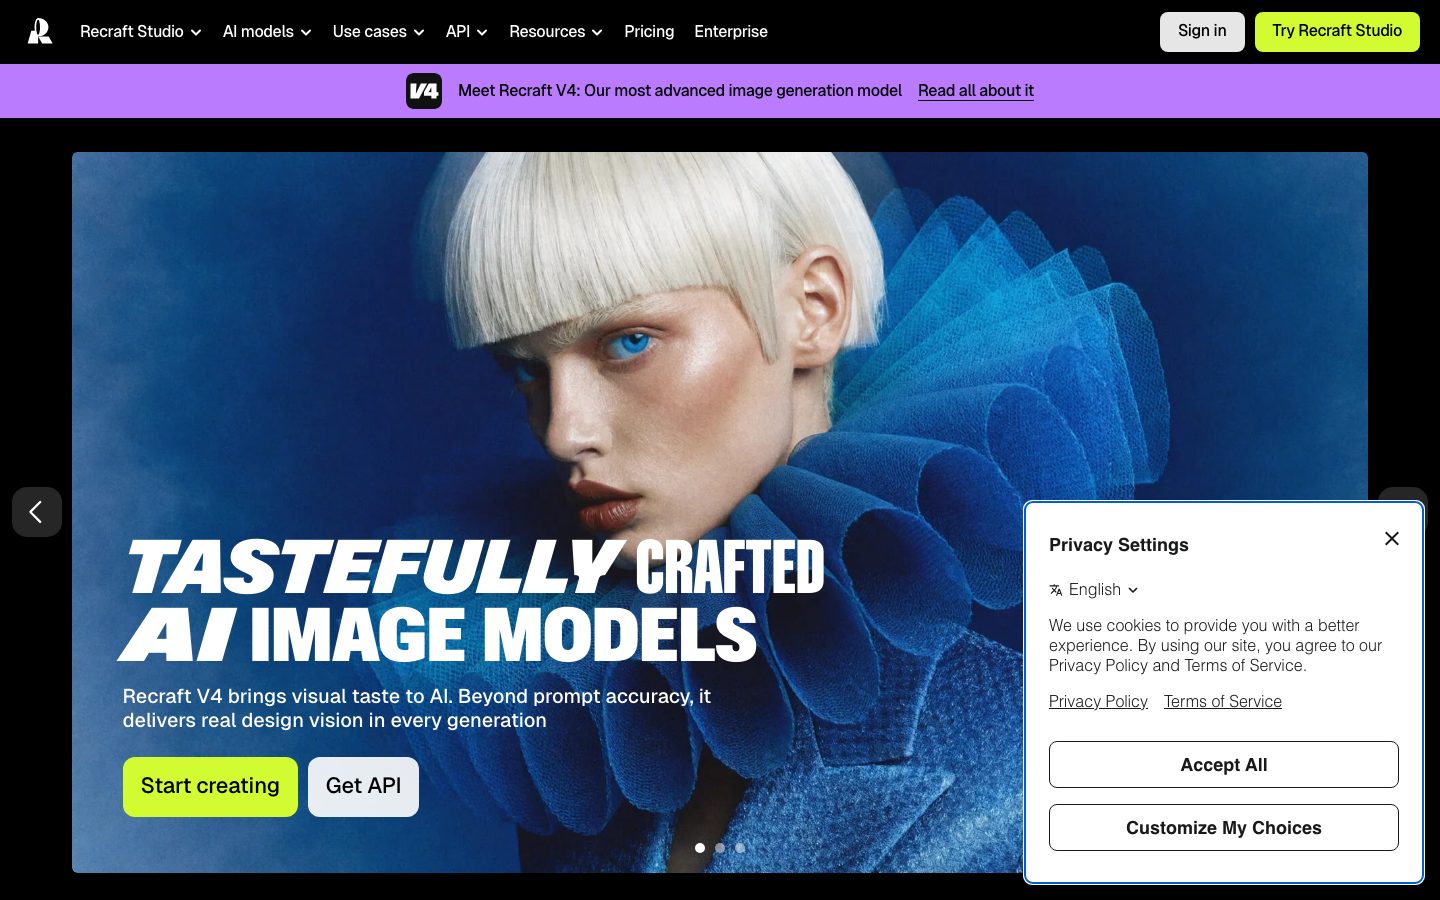1440x900 pixels.
Task: Click the Start creating button
Action: (210, 786)
